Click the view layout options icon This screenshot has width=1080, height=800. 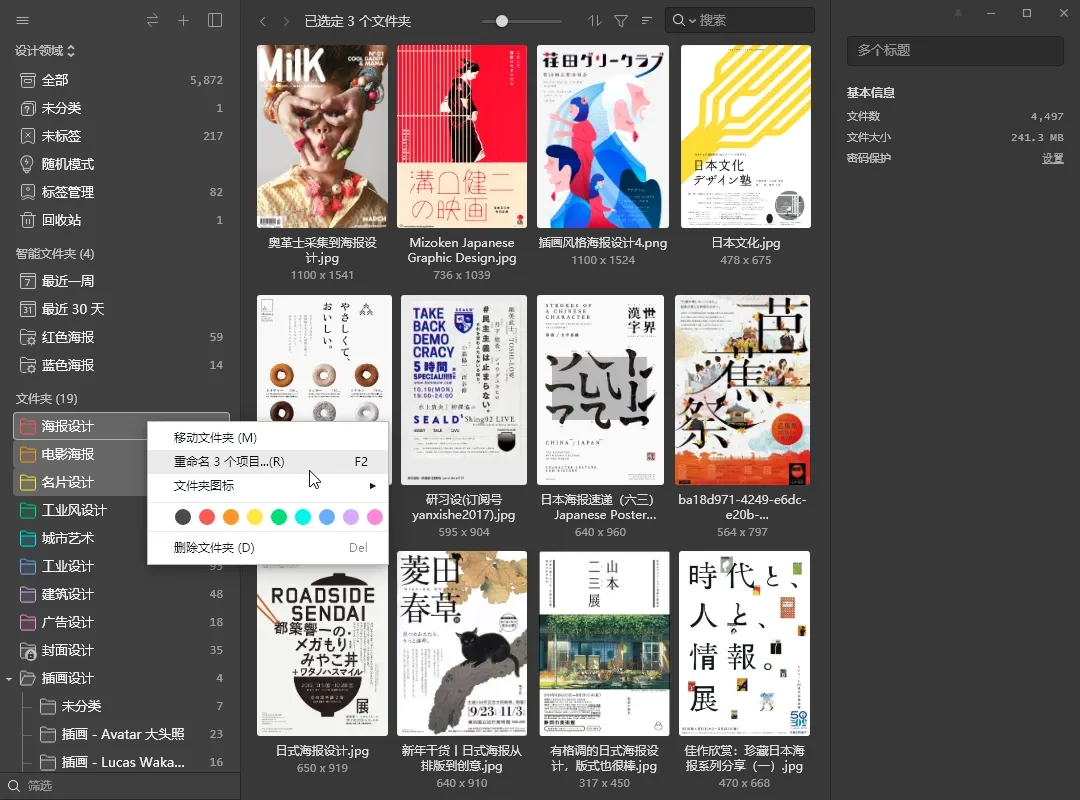(x=647, y=21)
